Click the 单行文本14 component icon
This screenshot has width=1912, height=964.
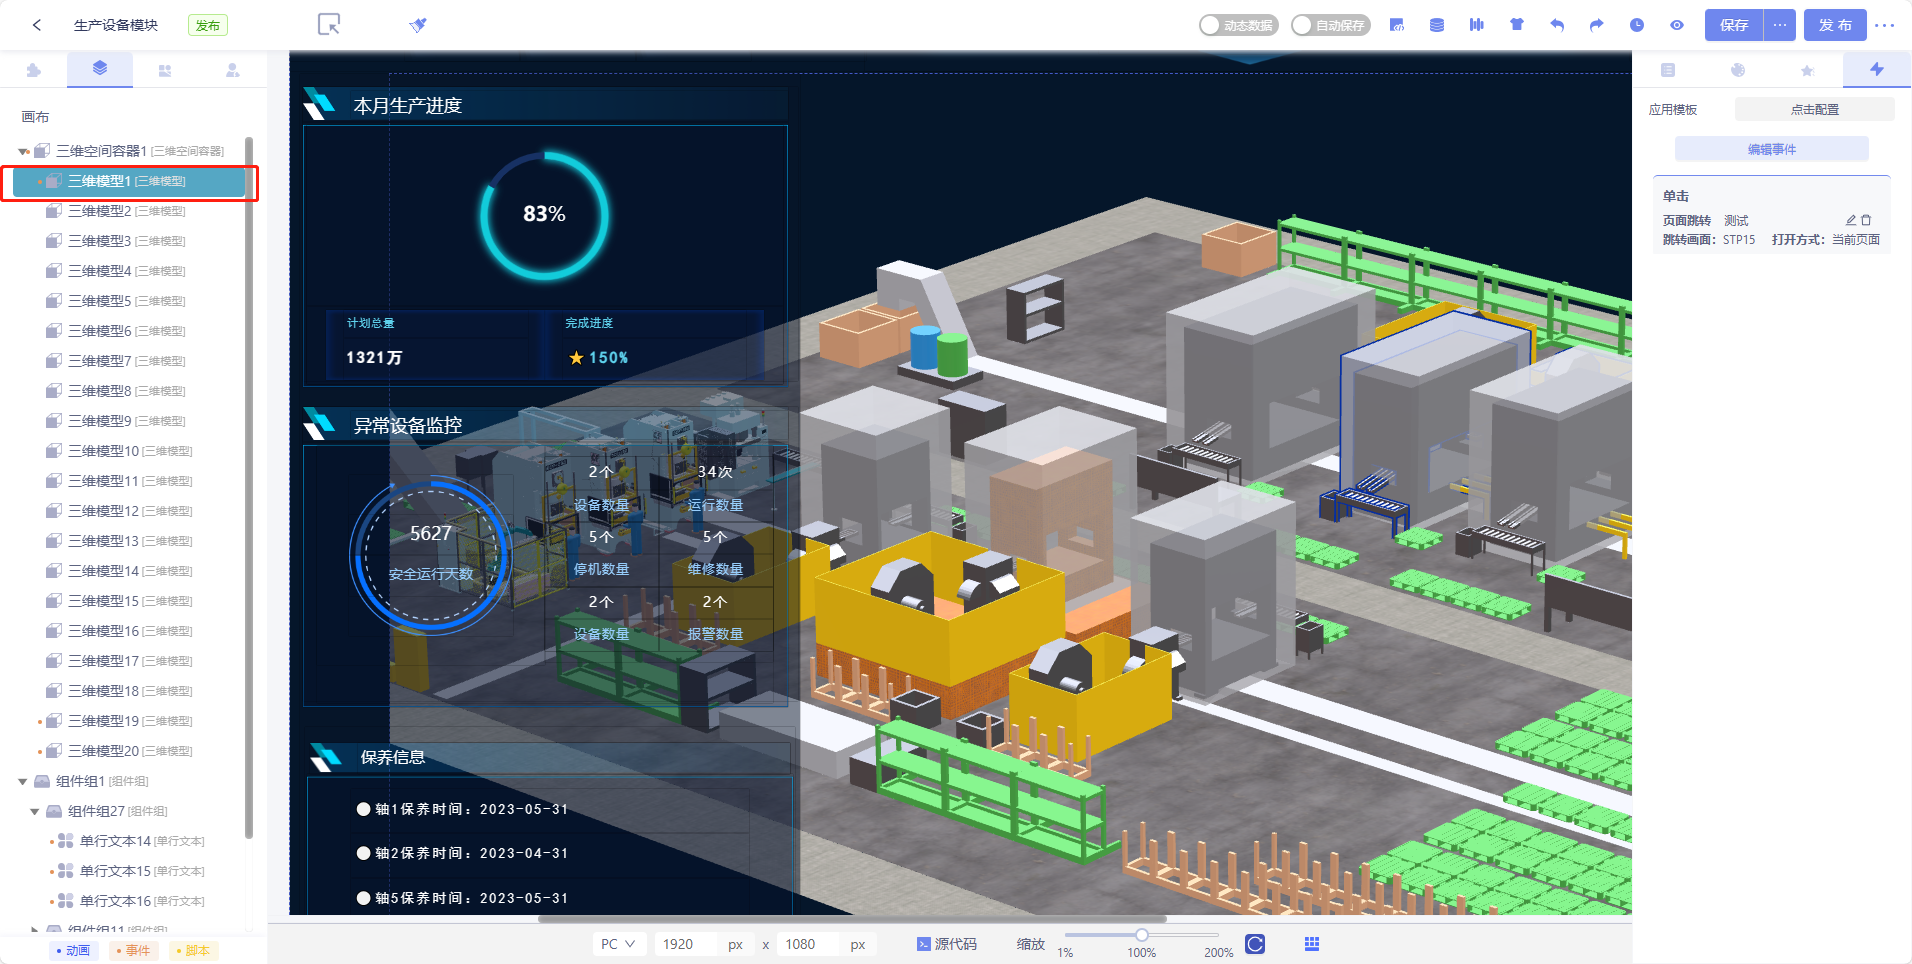(x=66, y=841)
